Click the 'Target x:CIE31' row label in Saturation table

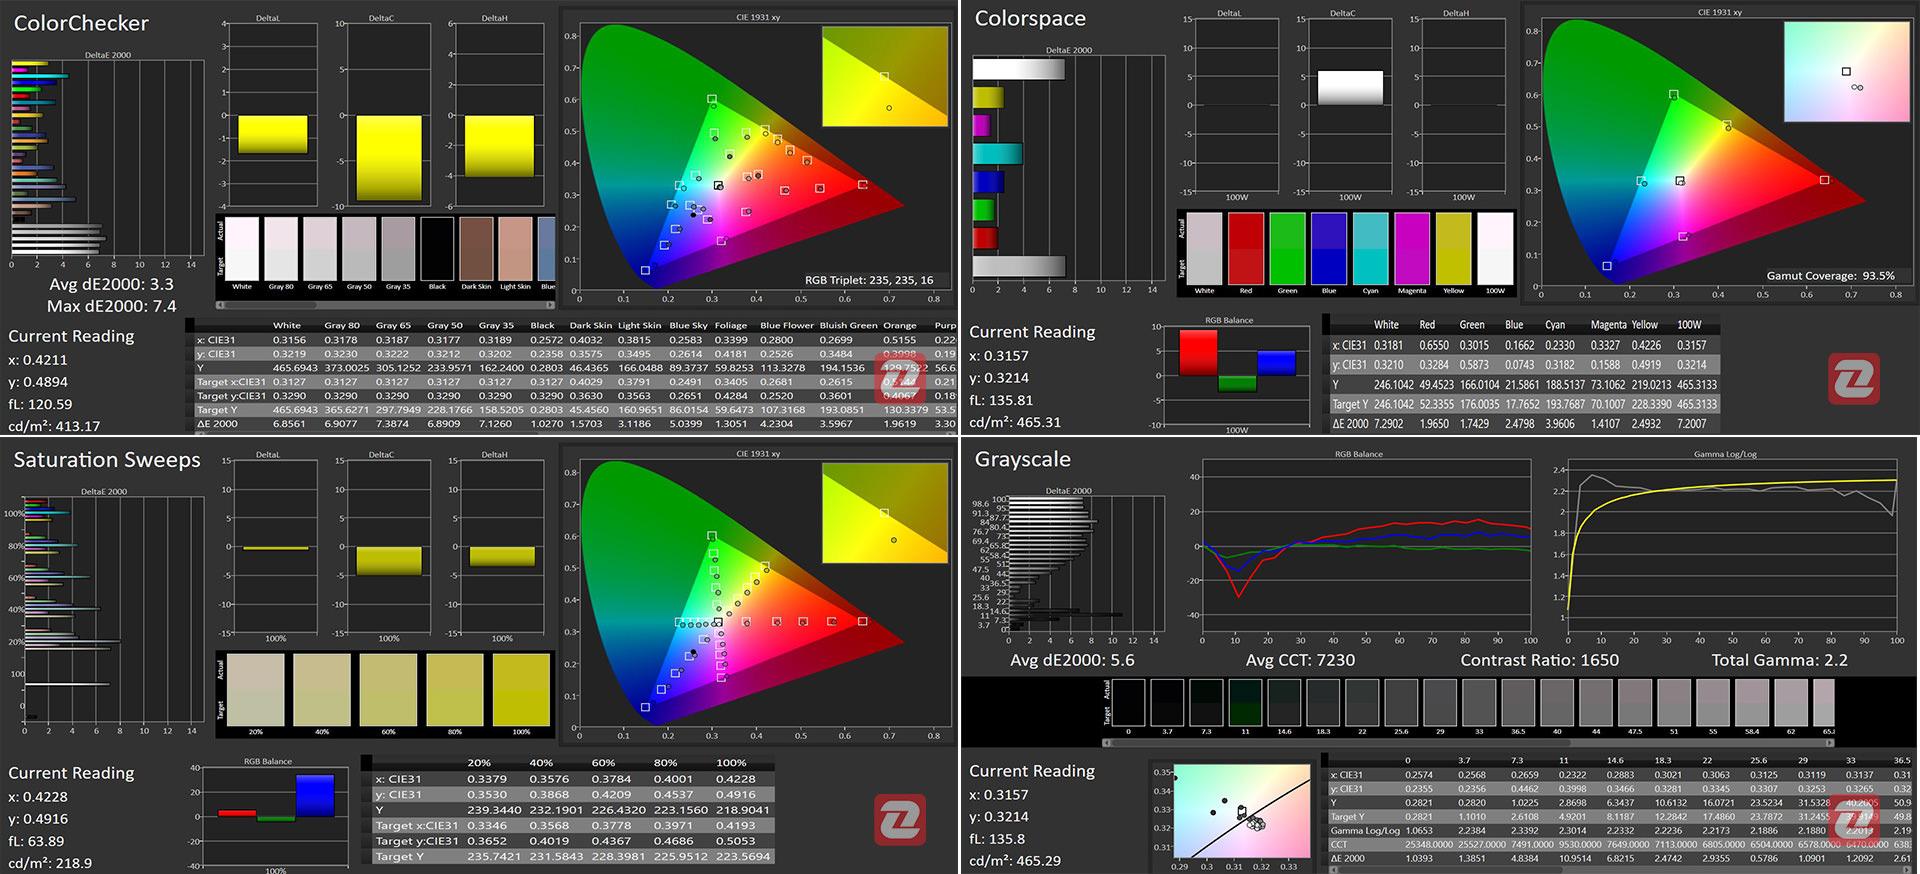coord(416,826)
